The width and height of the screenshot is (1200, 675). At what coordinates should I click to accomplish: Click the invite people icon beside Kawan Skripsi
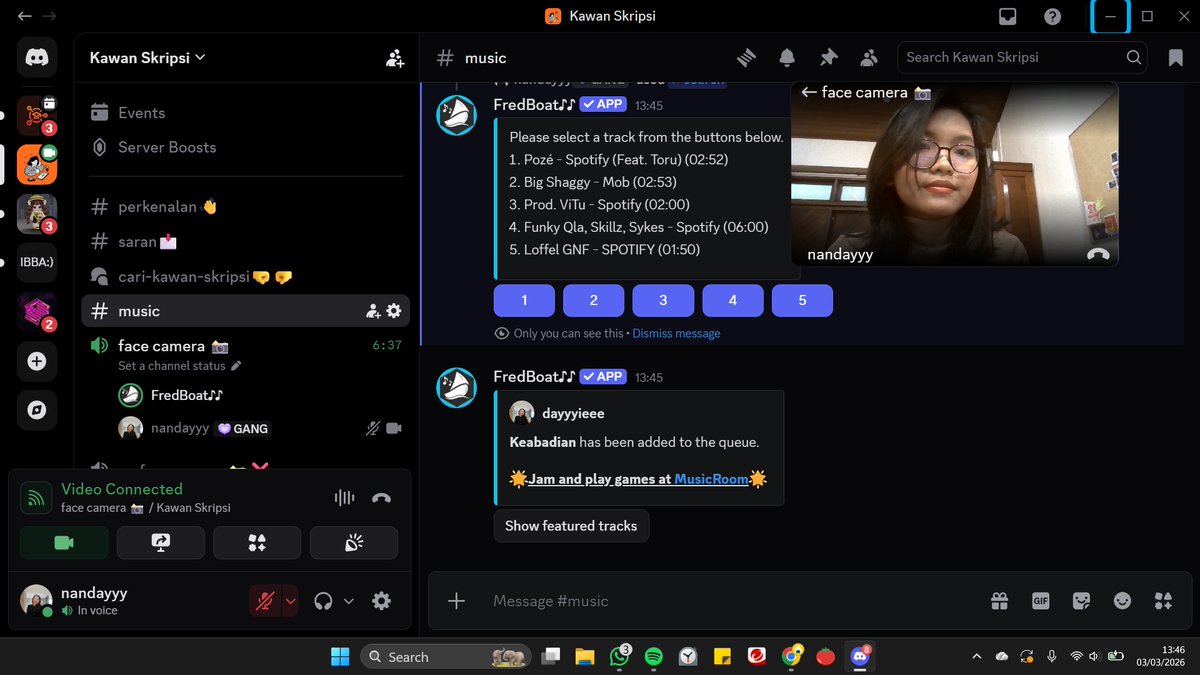(395, 58)
